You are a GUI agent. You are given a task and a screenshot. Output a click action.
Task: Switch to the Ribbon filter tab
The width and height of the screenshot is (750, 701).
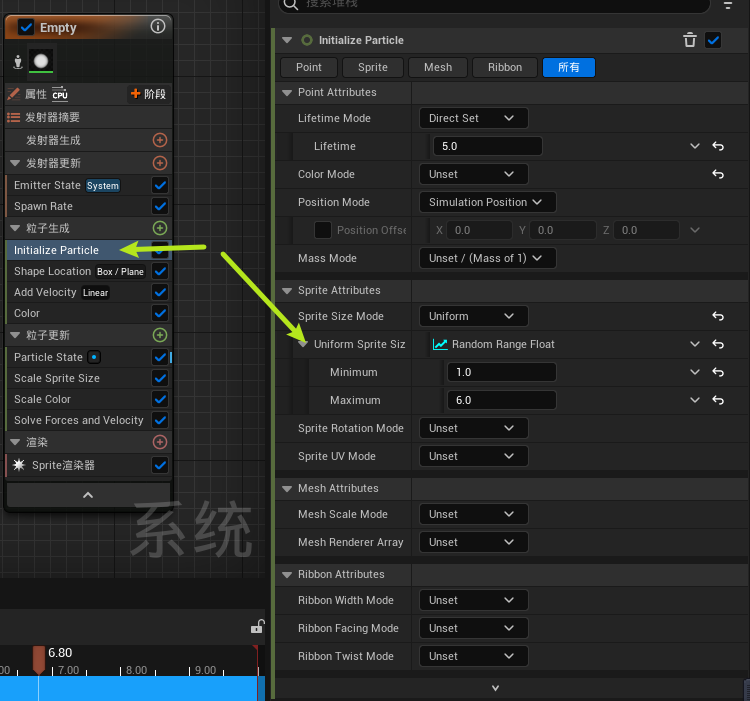pos(505,67)
